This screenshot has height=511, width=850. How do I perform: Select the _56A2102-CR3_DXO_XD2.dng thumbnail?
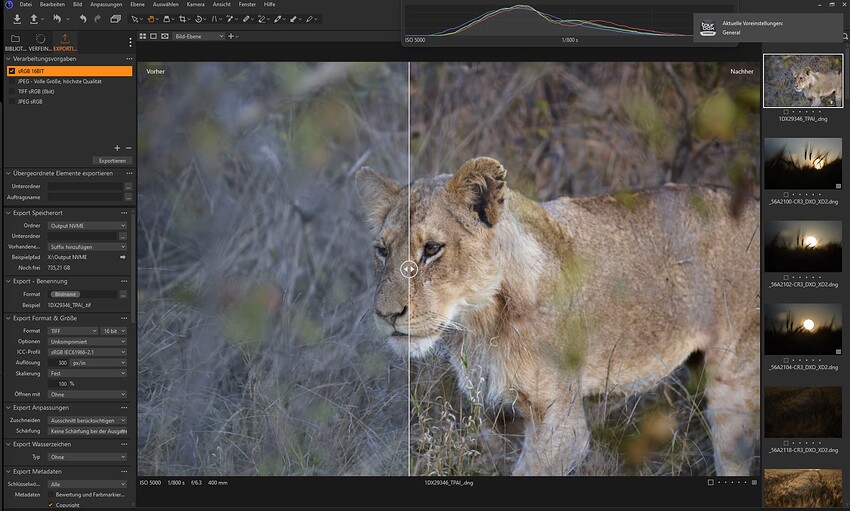(803, 247)
